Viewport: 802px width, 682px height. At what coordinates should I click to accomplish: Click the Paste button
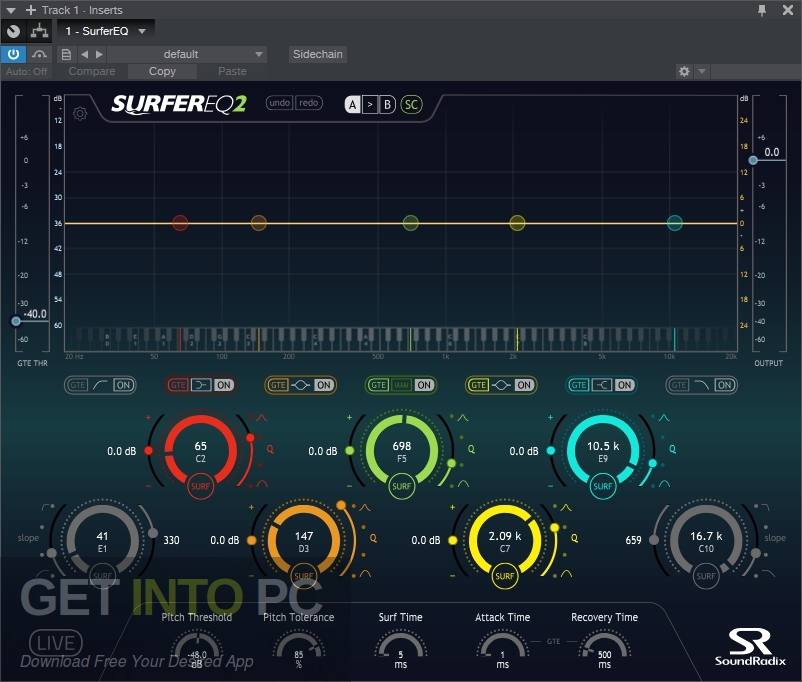pos(232,72)
